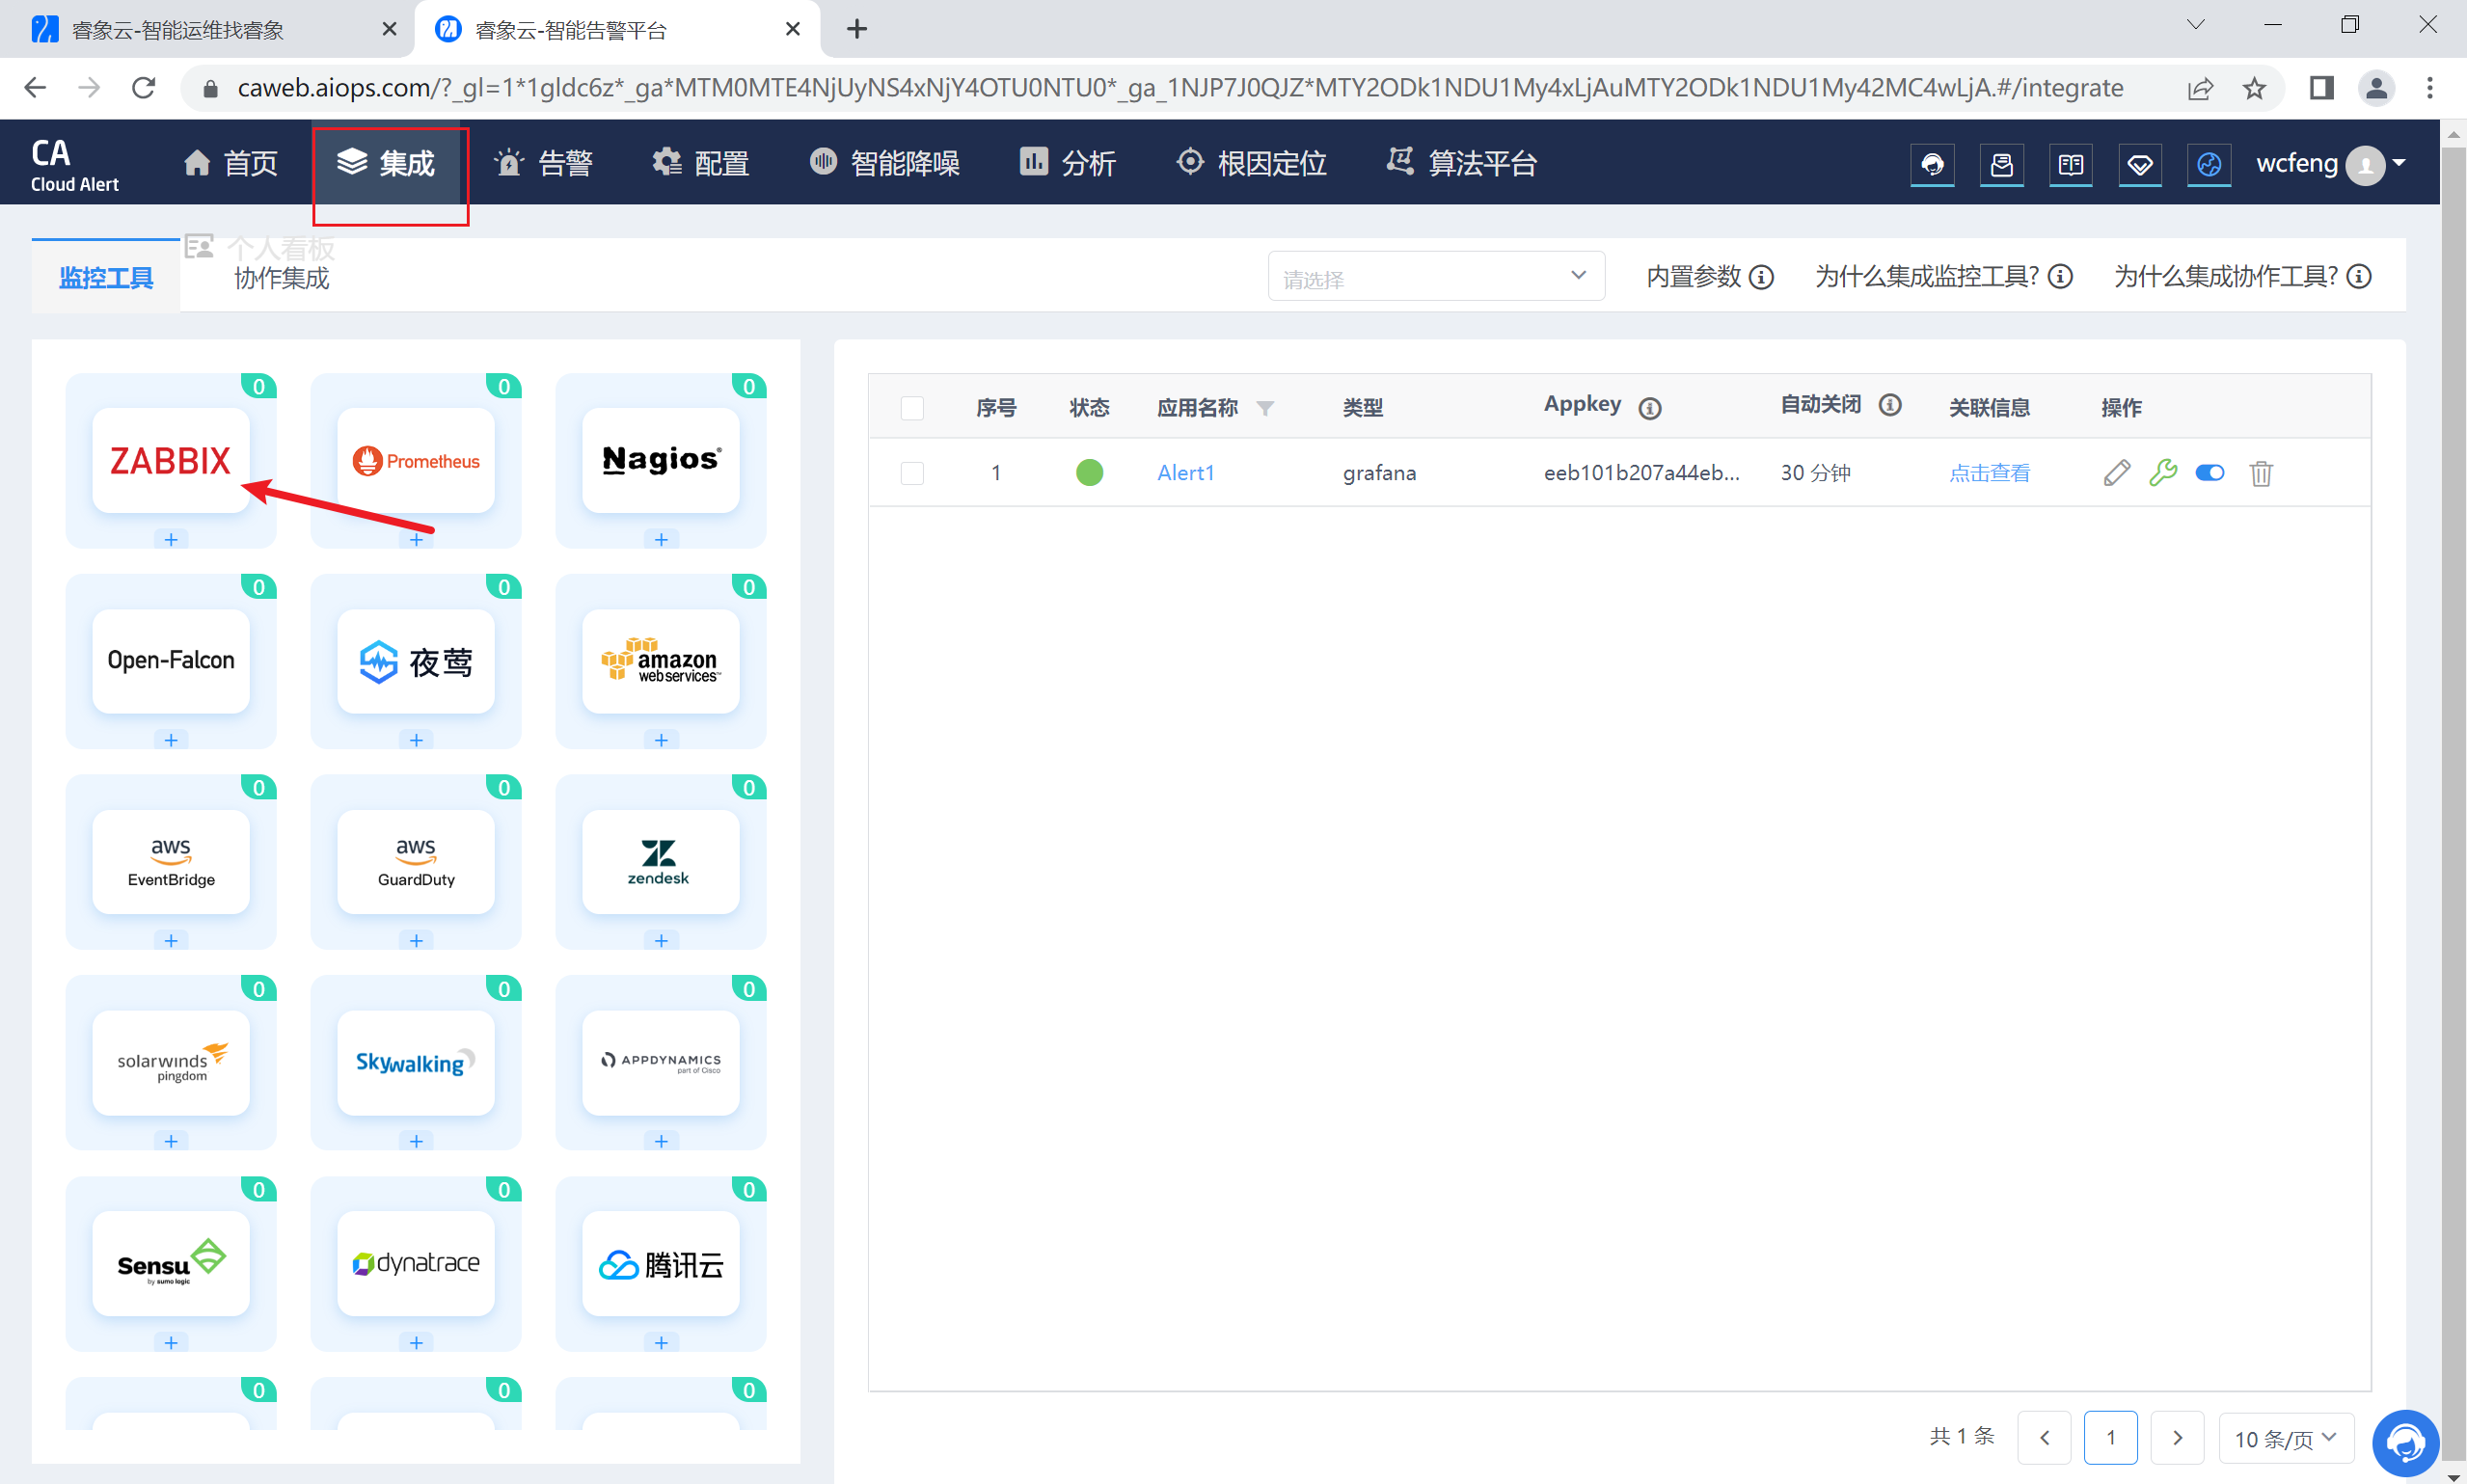Reload the page with browser refresh button
Image resolution: width=2467 pixels, height=1484 pixels.
pos(144,88)
